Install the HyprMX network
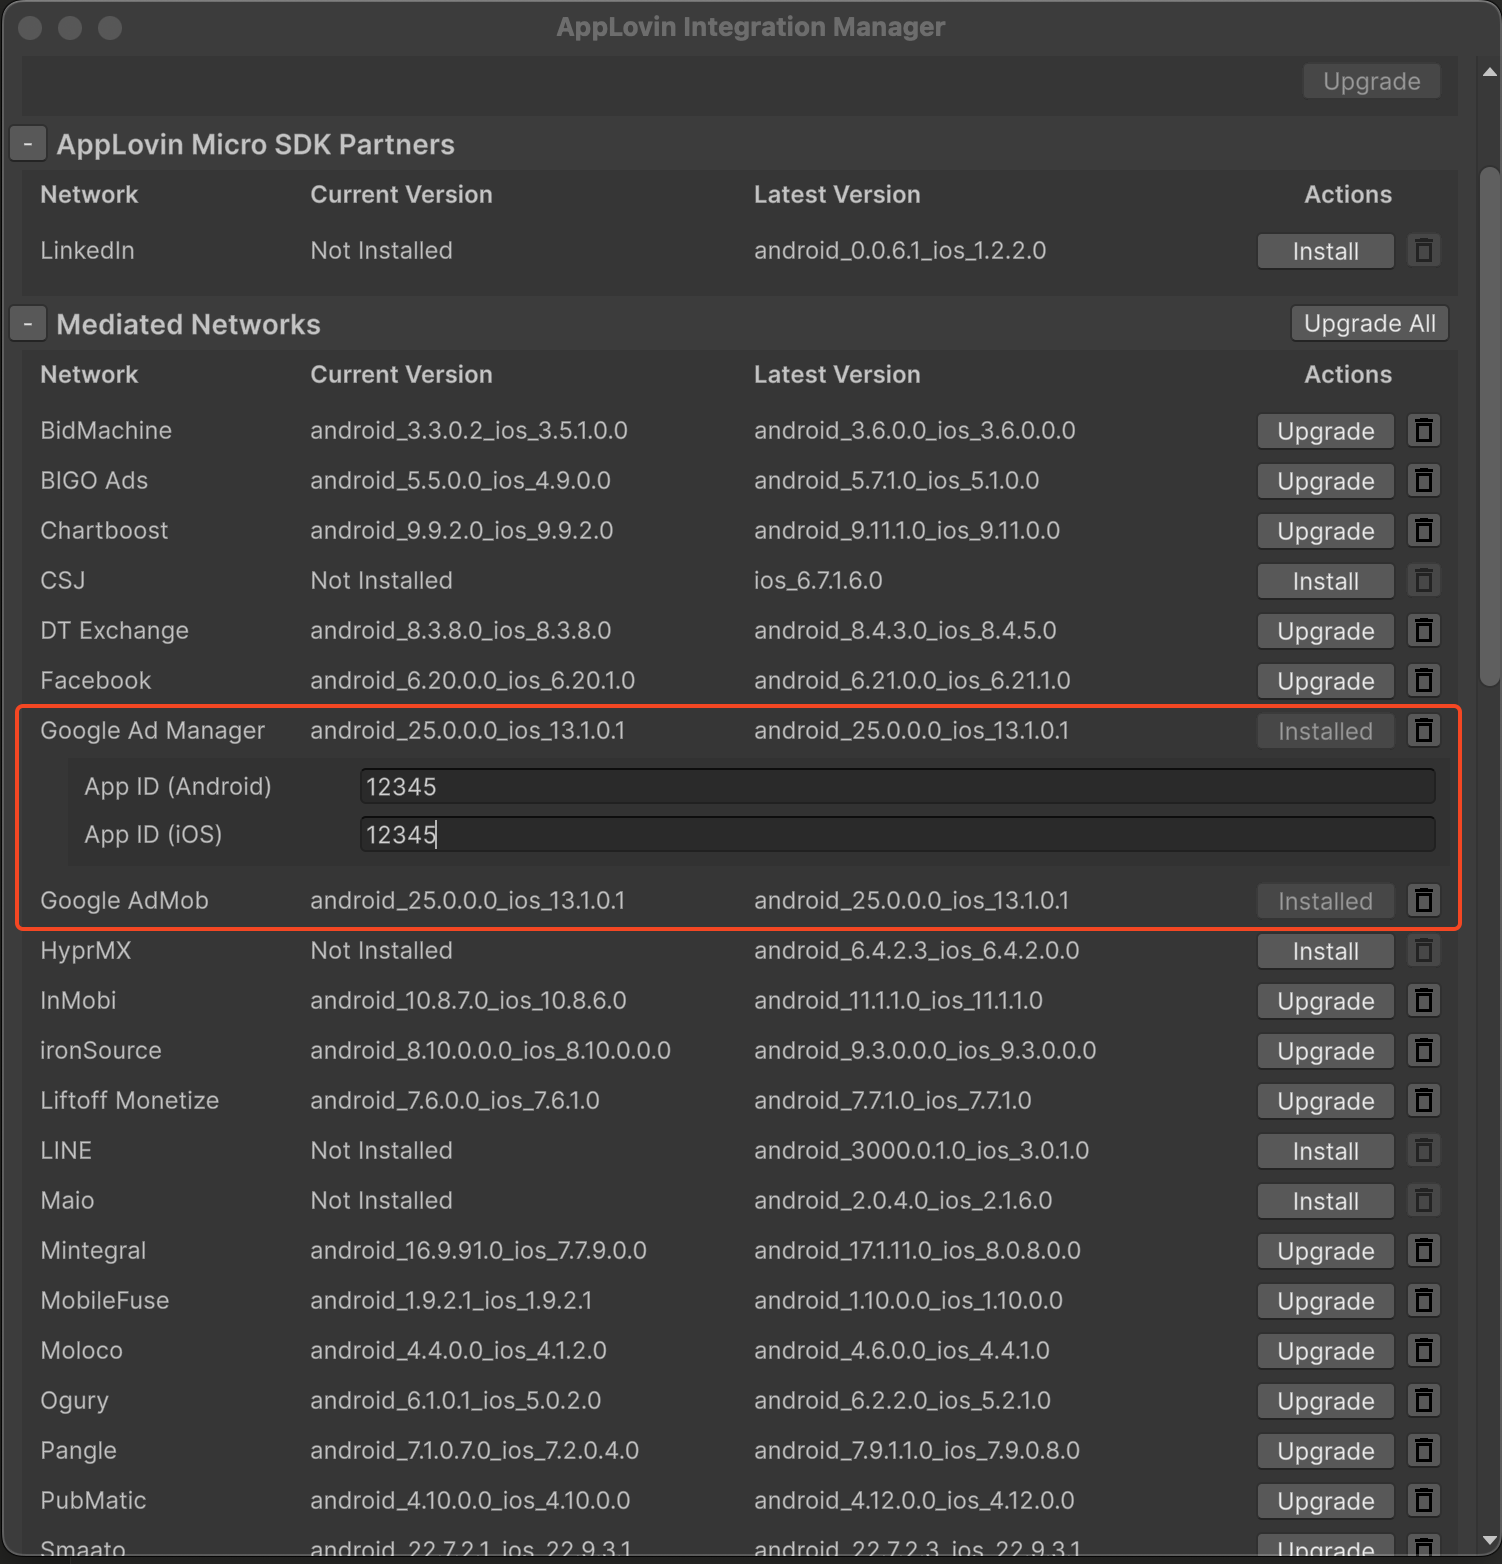Screen dimensions: 1502x1564 click(1325, 951)
